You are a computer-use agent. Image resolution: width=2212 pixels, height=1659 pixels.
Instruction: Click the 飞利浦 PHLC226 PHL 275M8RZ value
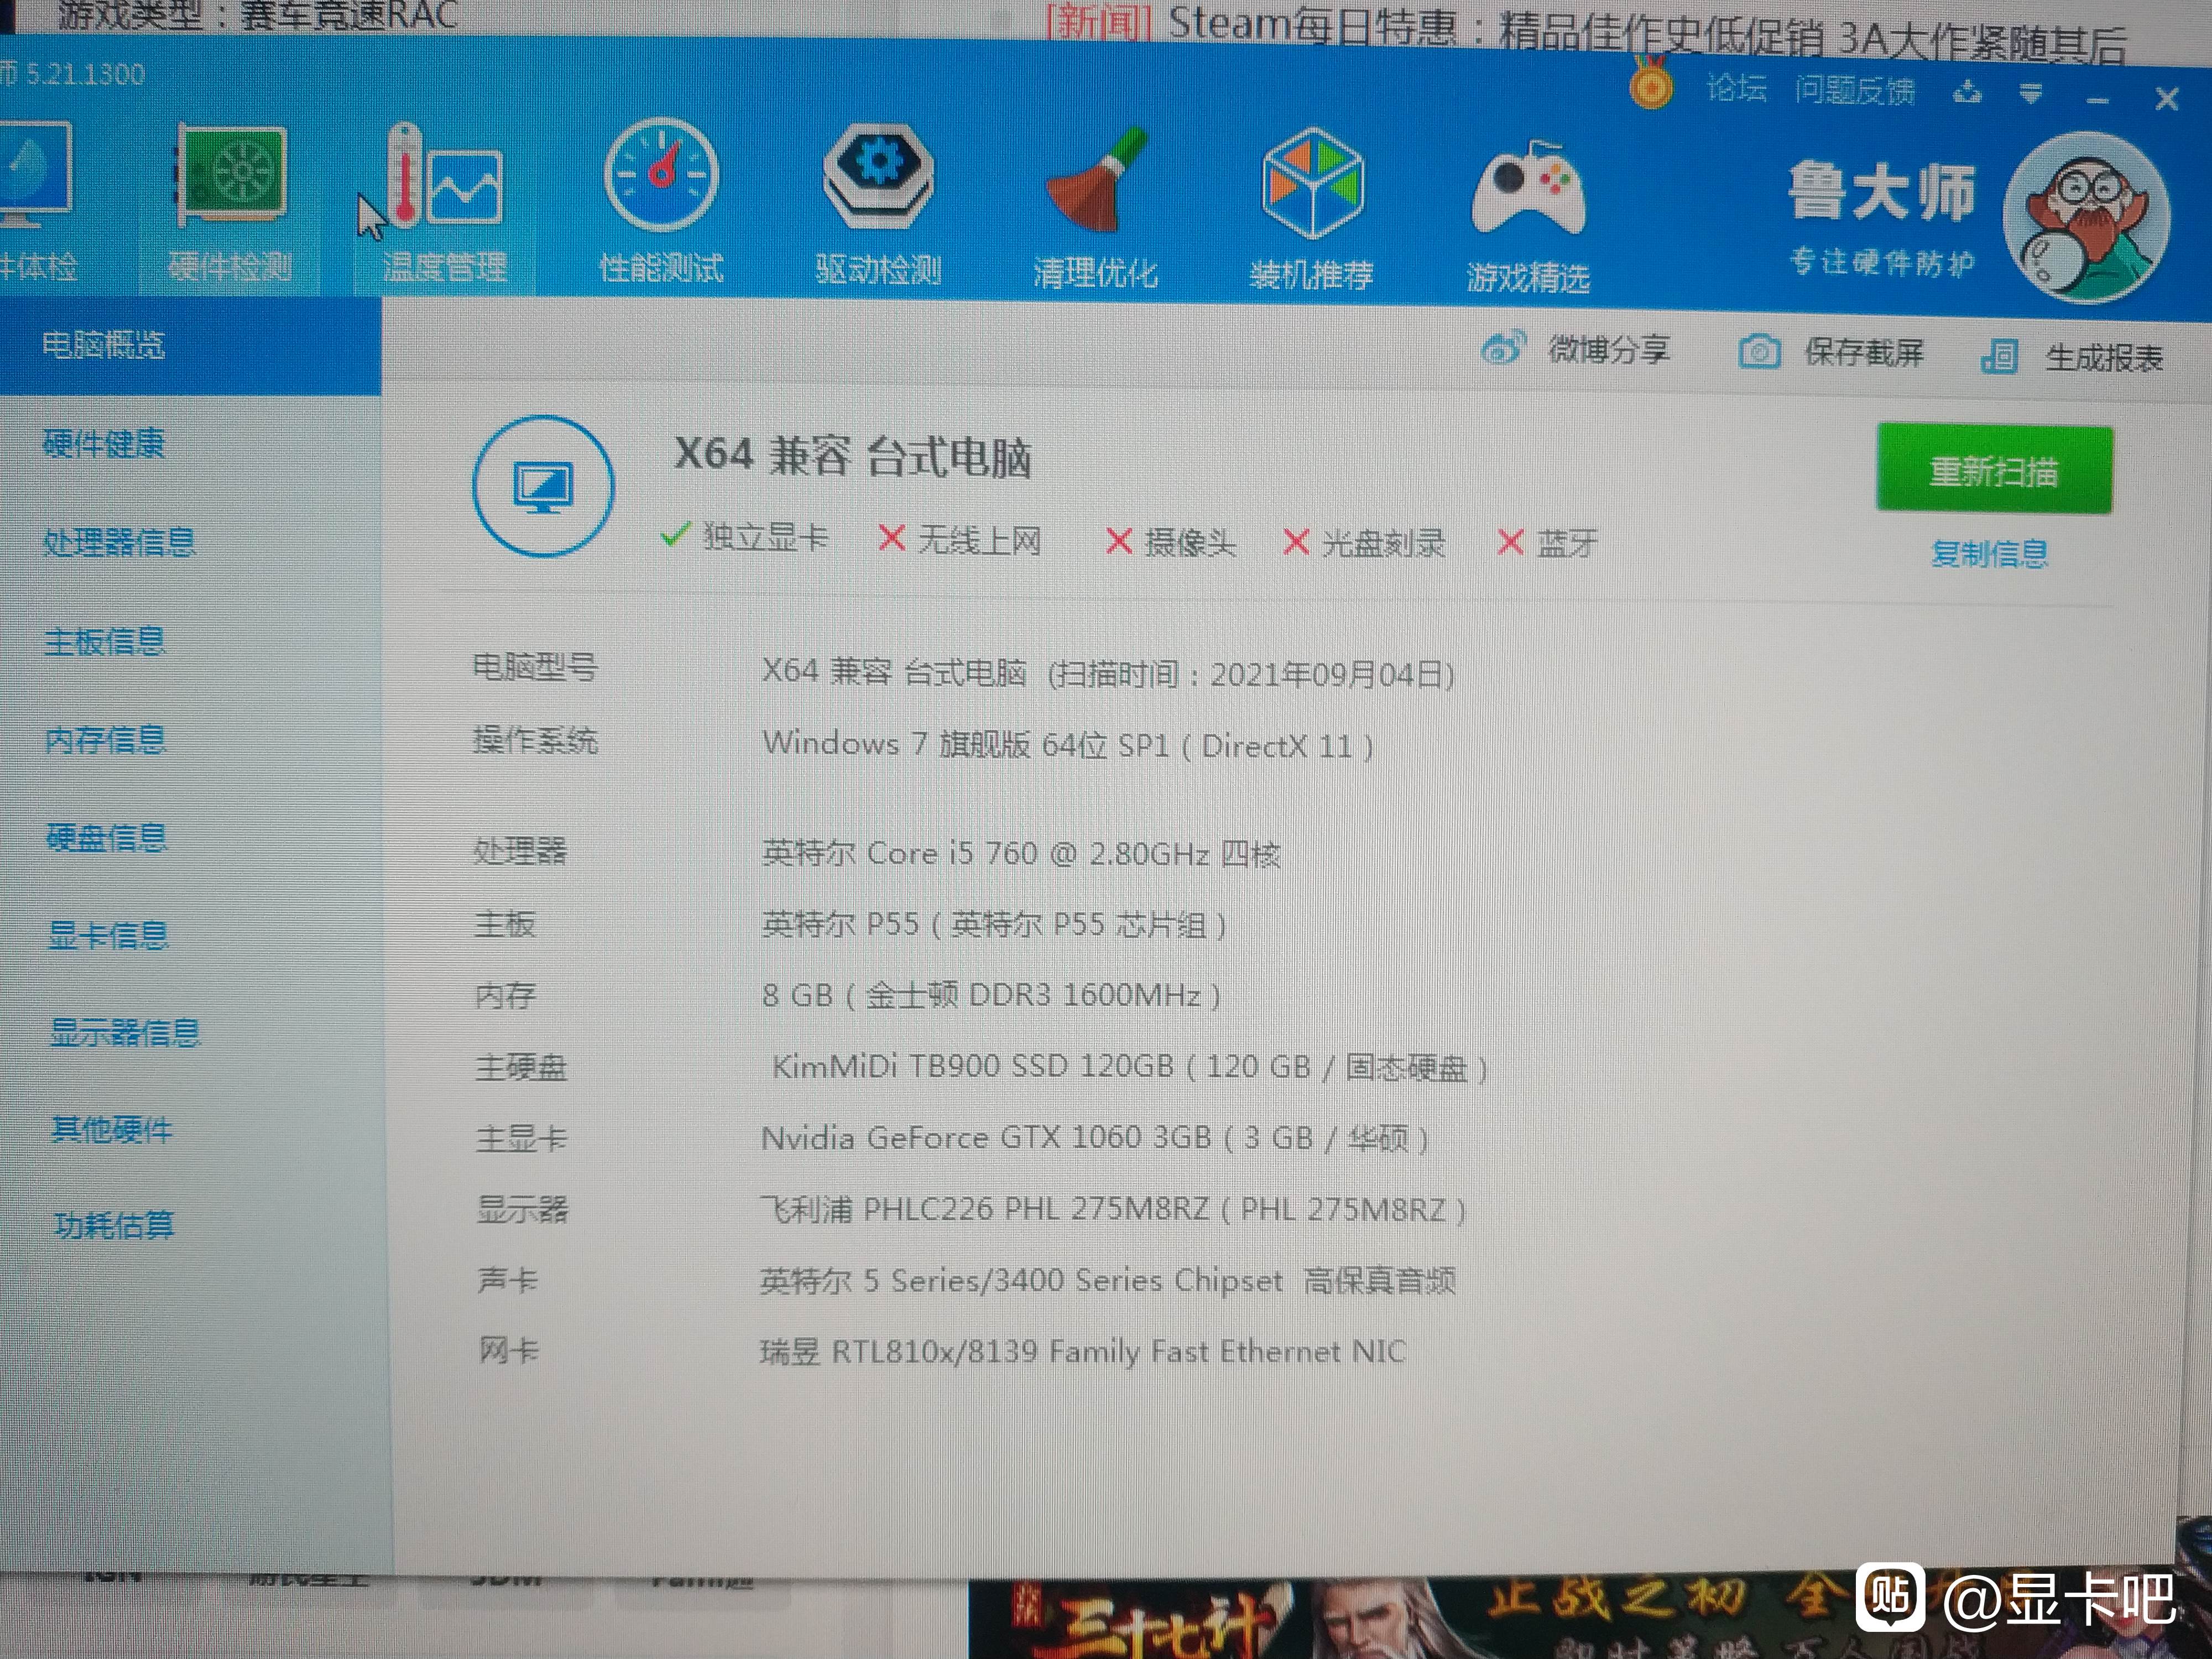click(1113, 1210)
